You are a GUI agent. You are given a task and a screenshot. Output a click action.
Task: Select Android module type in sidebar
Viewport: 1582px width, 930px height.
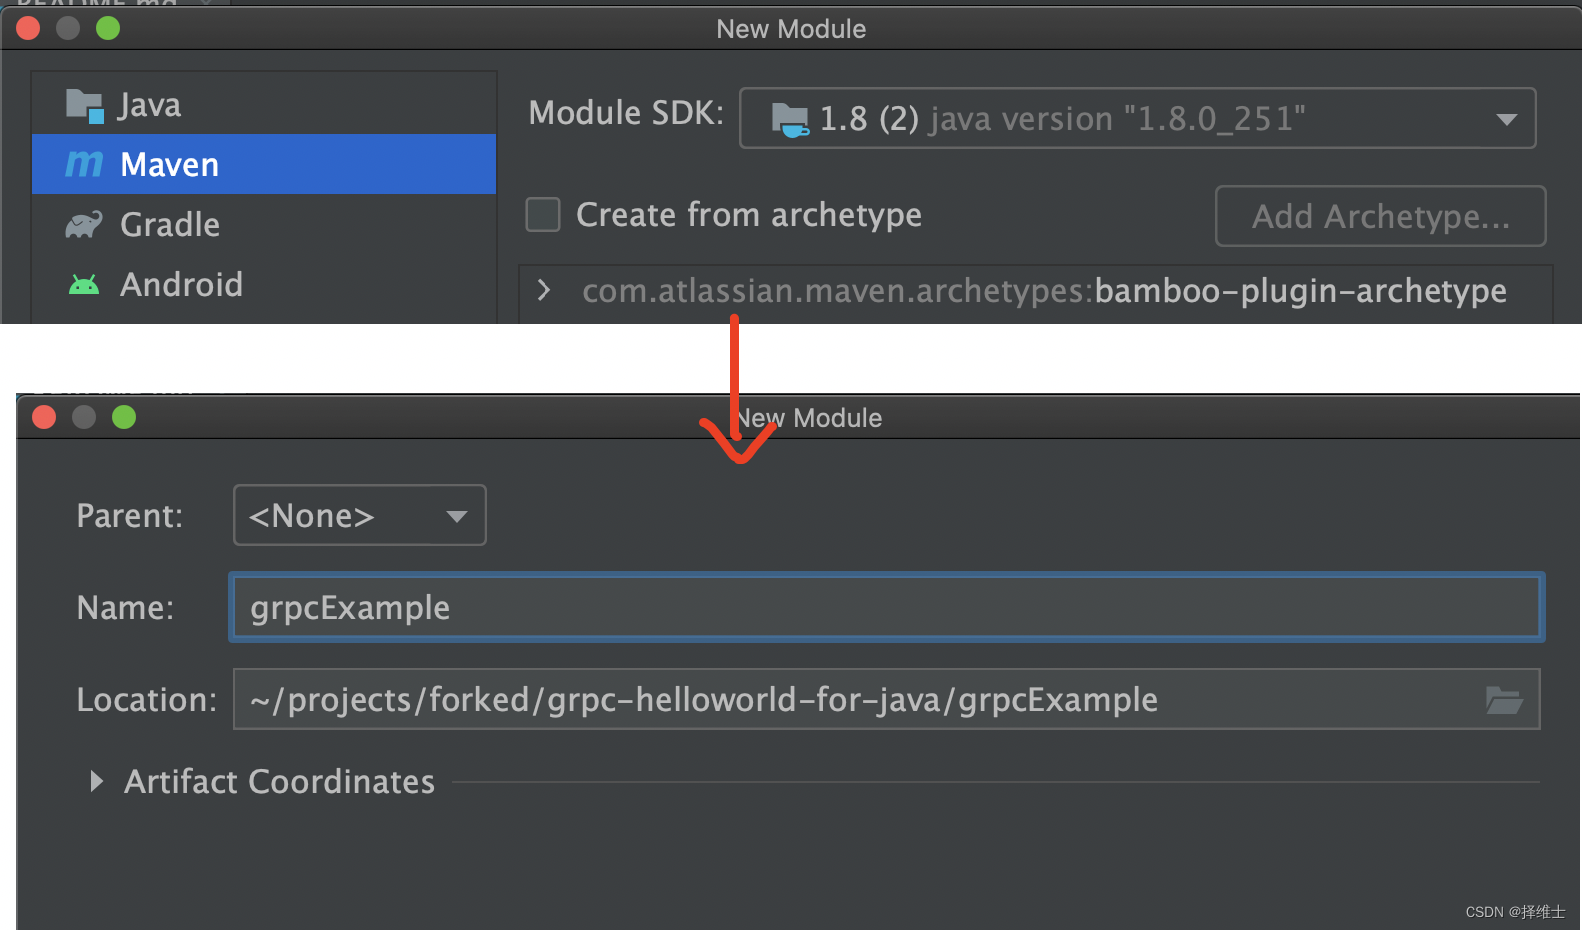tap(264, 284)
